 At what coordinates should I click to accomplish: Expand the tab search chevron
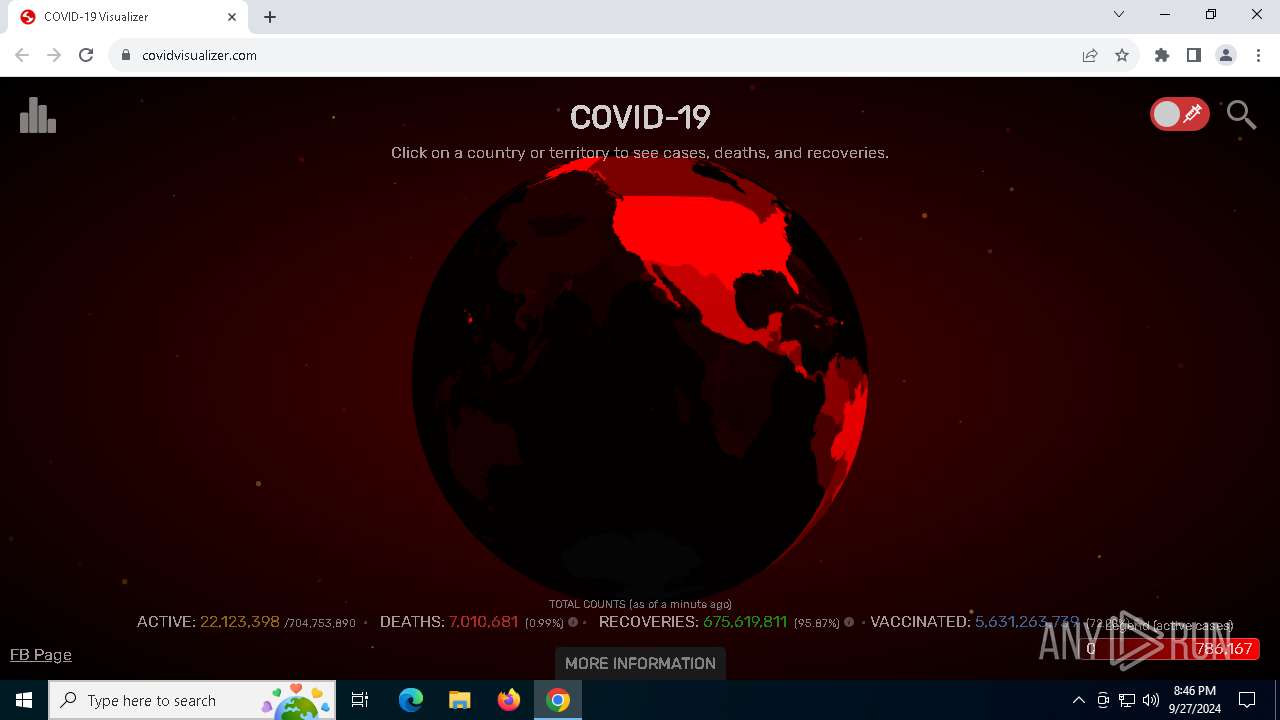pyautogui.click(x=1119, y=15)
